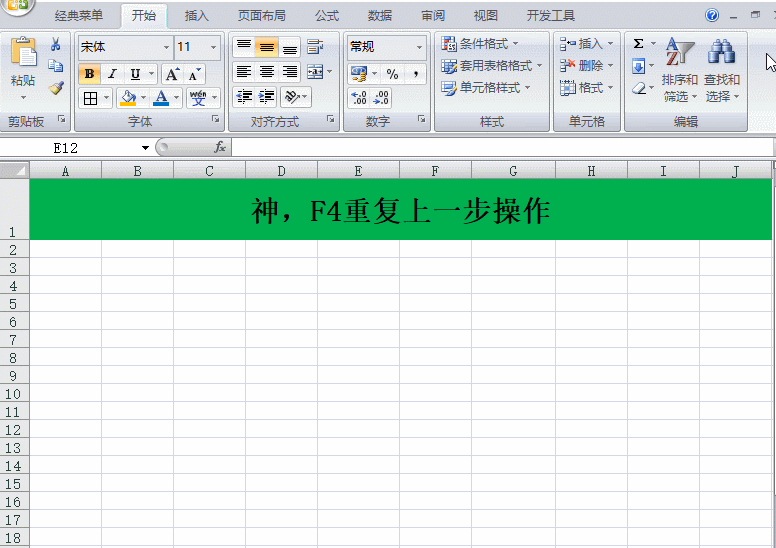Screen dimensions: 776x548
Task: Decrease decimal places icon
Action: click(x=381, y=98)
